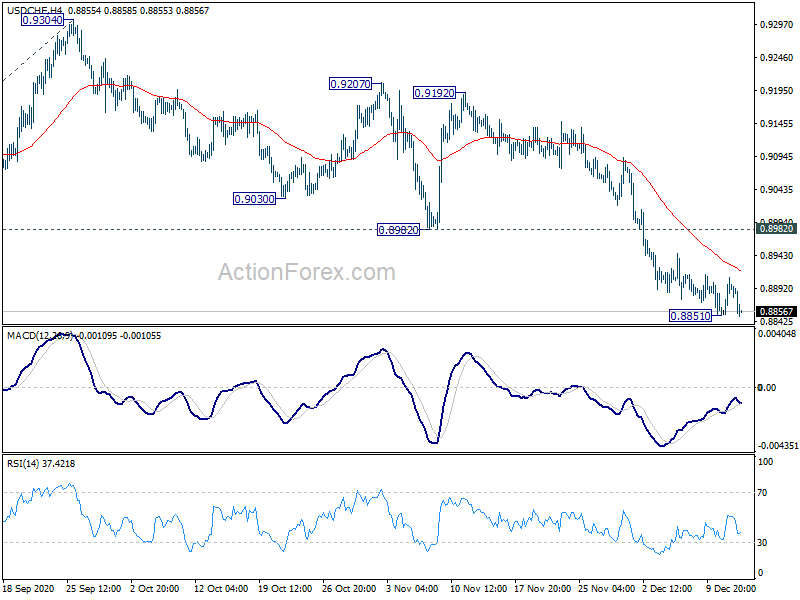Click the 0.88425 price axis value
Screen dimensions: 800x600
click(x=776, y=321)
